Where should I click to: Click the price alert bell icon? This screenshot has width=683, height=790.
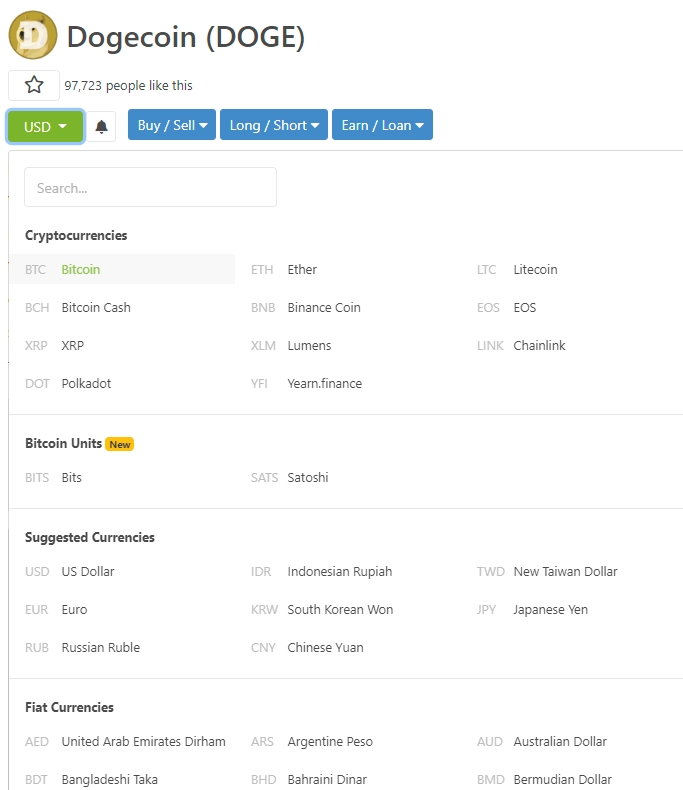[102, 126]
